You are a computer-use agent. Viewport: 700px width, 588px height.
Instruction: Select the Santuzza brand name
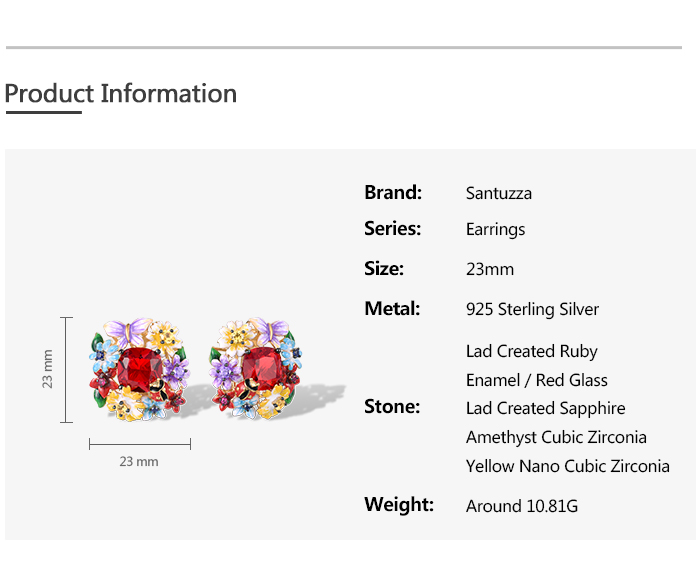tap(498, 193)
